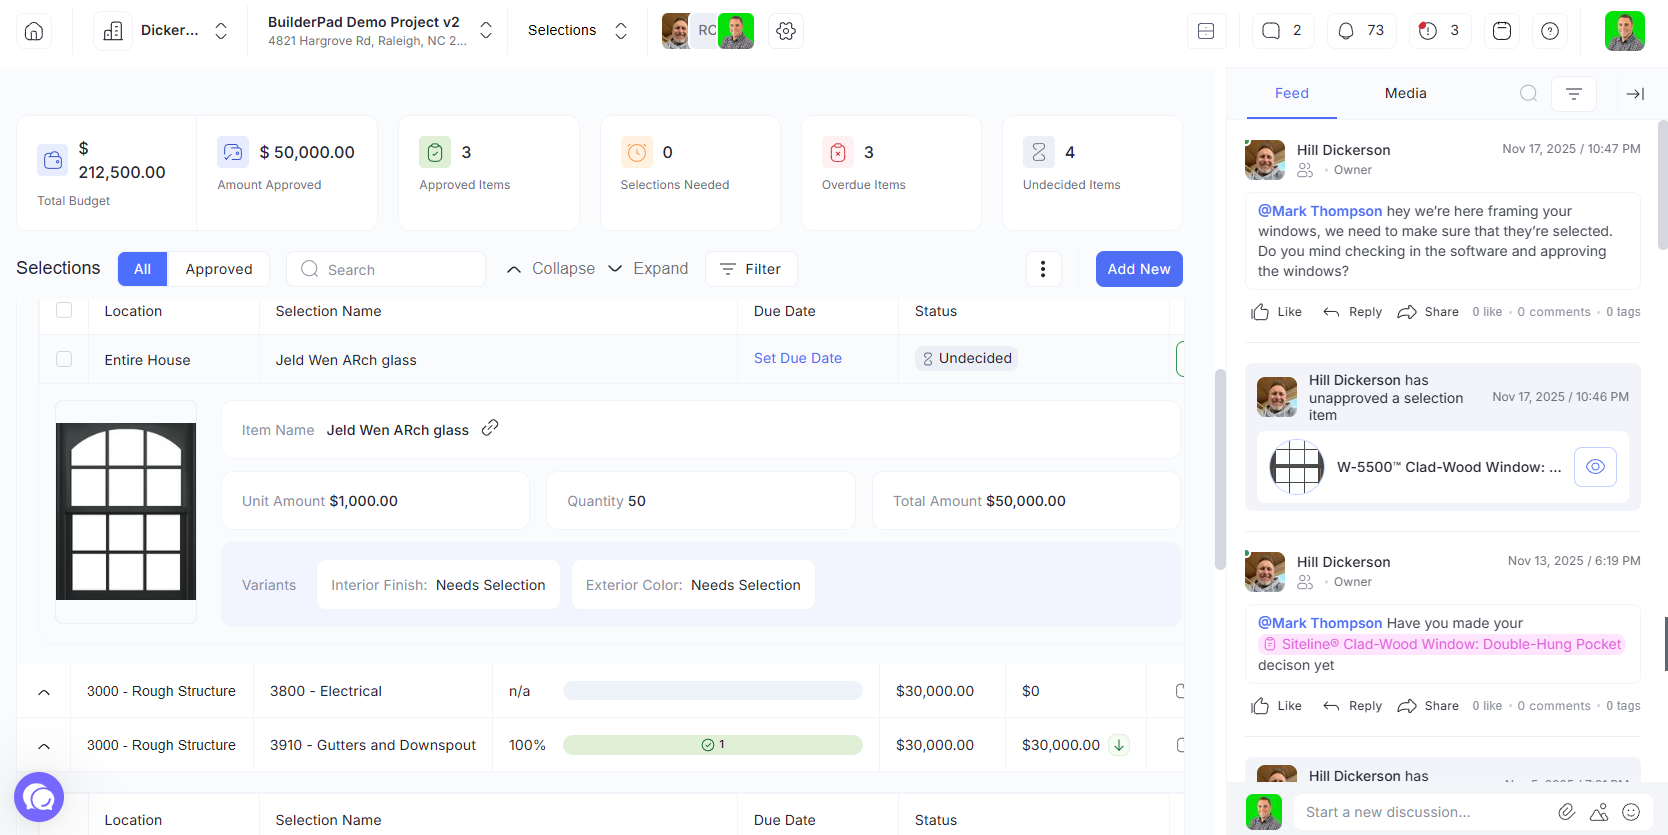Click the Gutters and Downspout progress bar
The height and width of the screenshot is (835, 1668).
coord(712,745)
